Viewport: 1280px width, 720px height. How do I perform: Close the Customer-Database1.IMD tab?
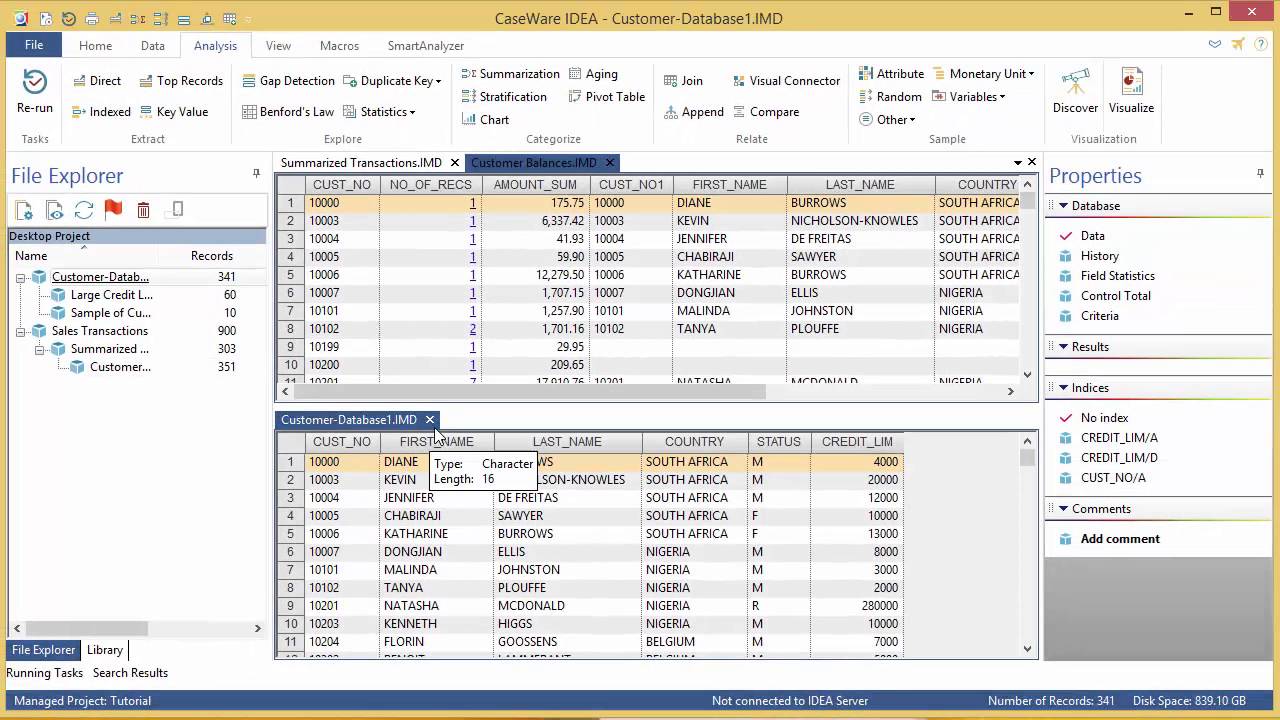coord(430,420)
